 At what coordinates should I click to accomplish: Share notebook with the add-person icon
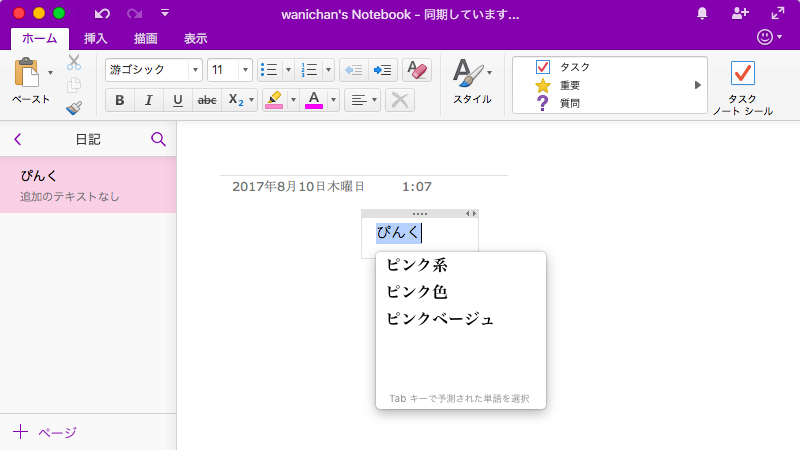point(740,14)
